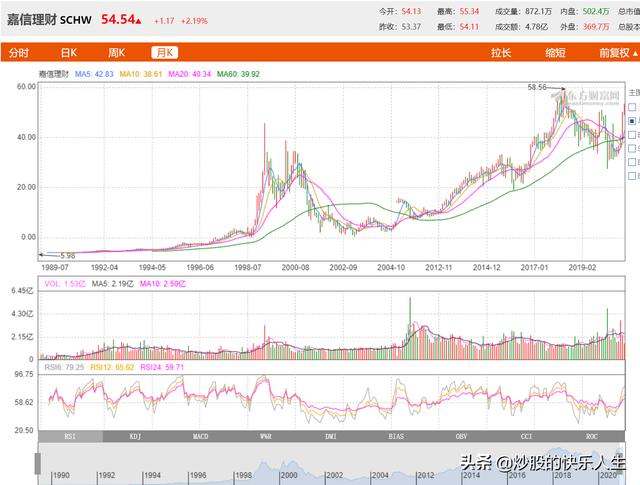The width and height of the screenshot is (640, 485).
Task: Click the MA10: 38.61 legend label
Action: [x=141, y=74]
